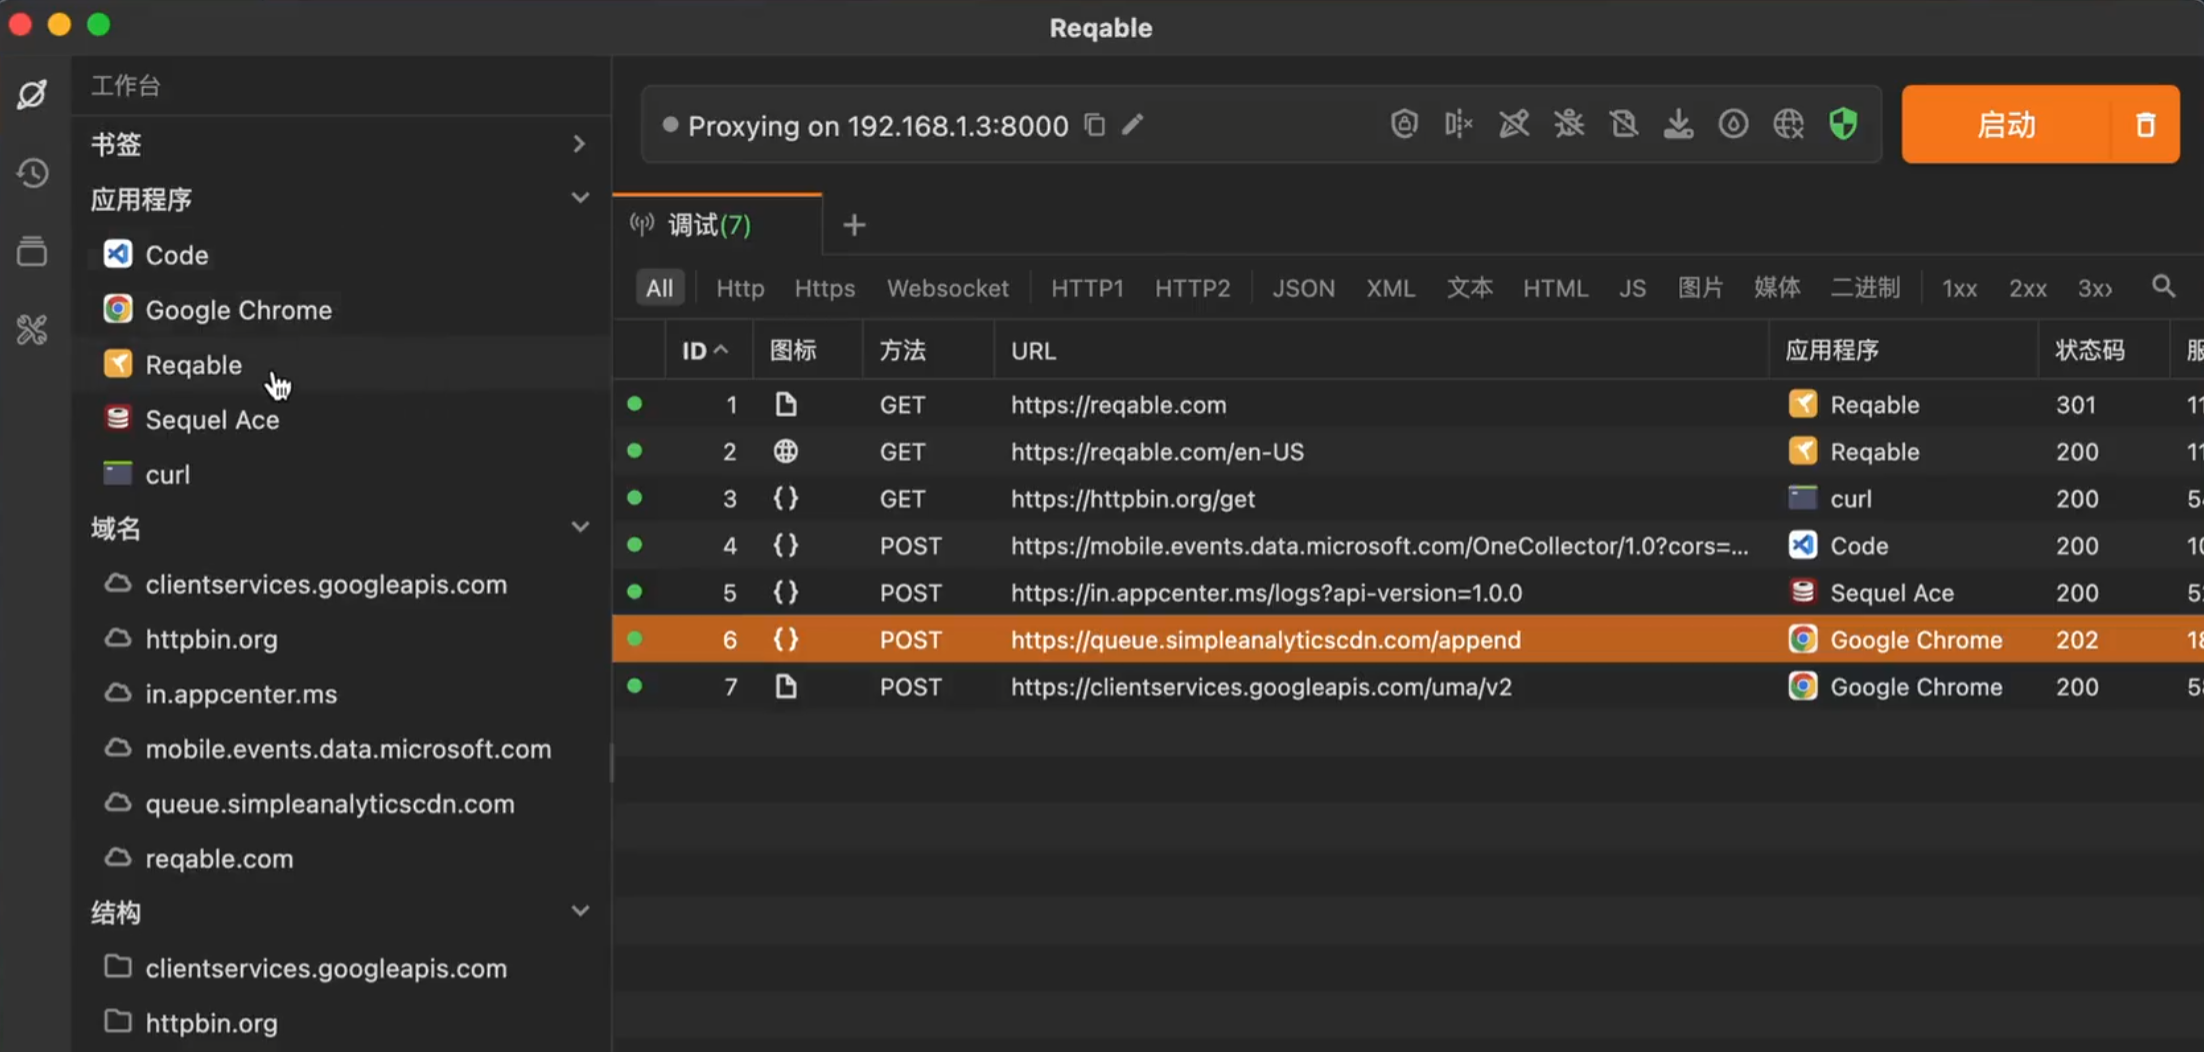Filter by JSON content type
Viewport: 2204px width, 1052px height.
(1303, 288)
